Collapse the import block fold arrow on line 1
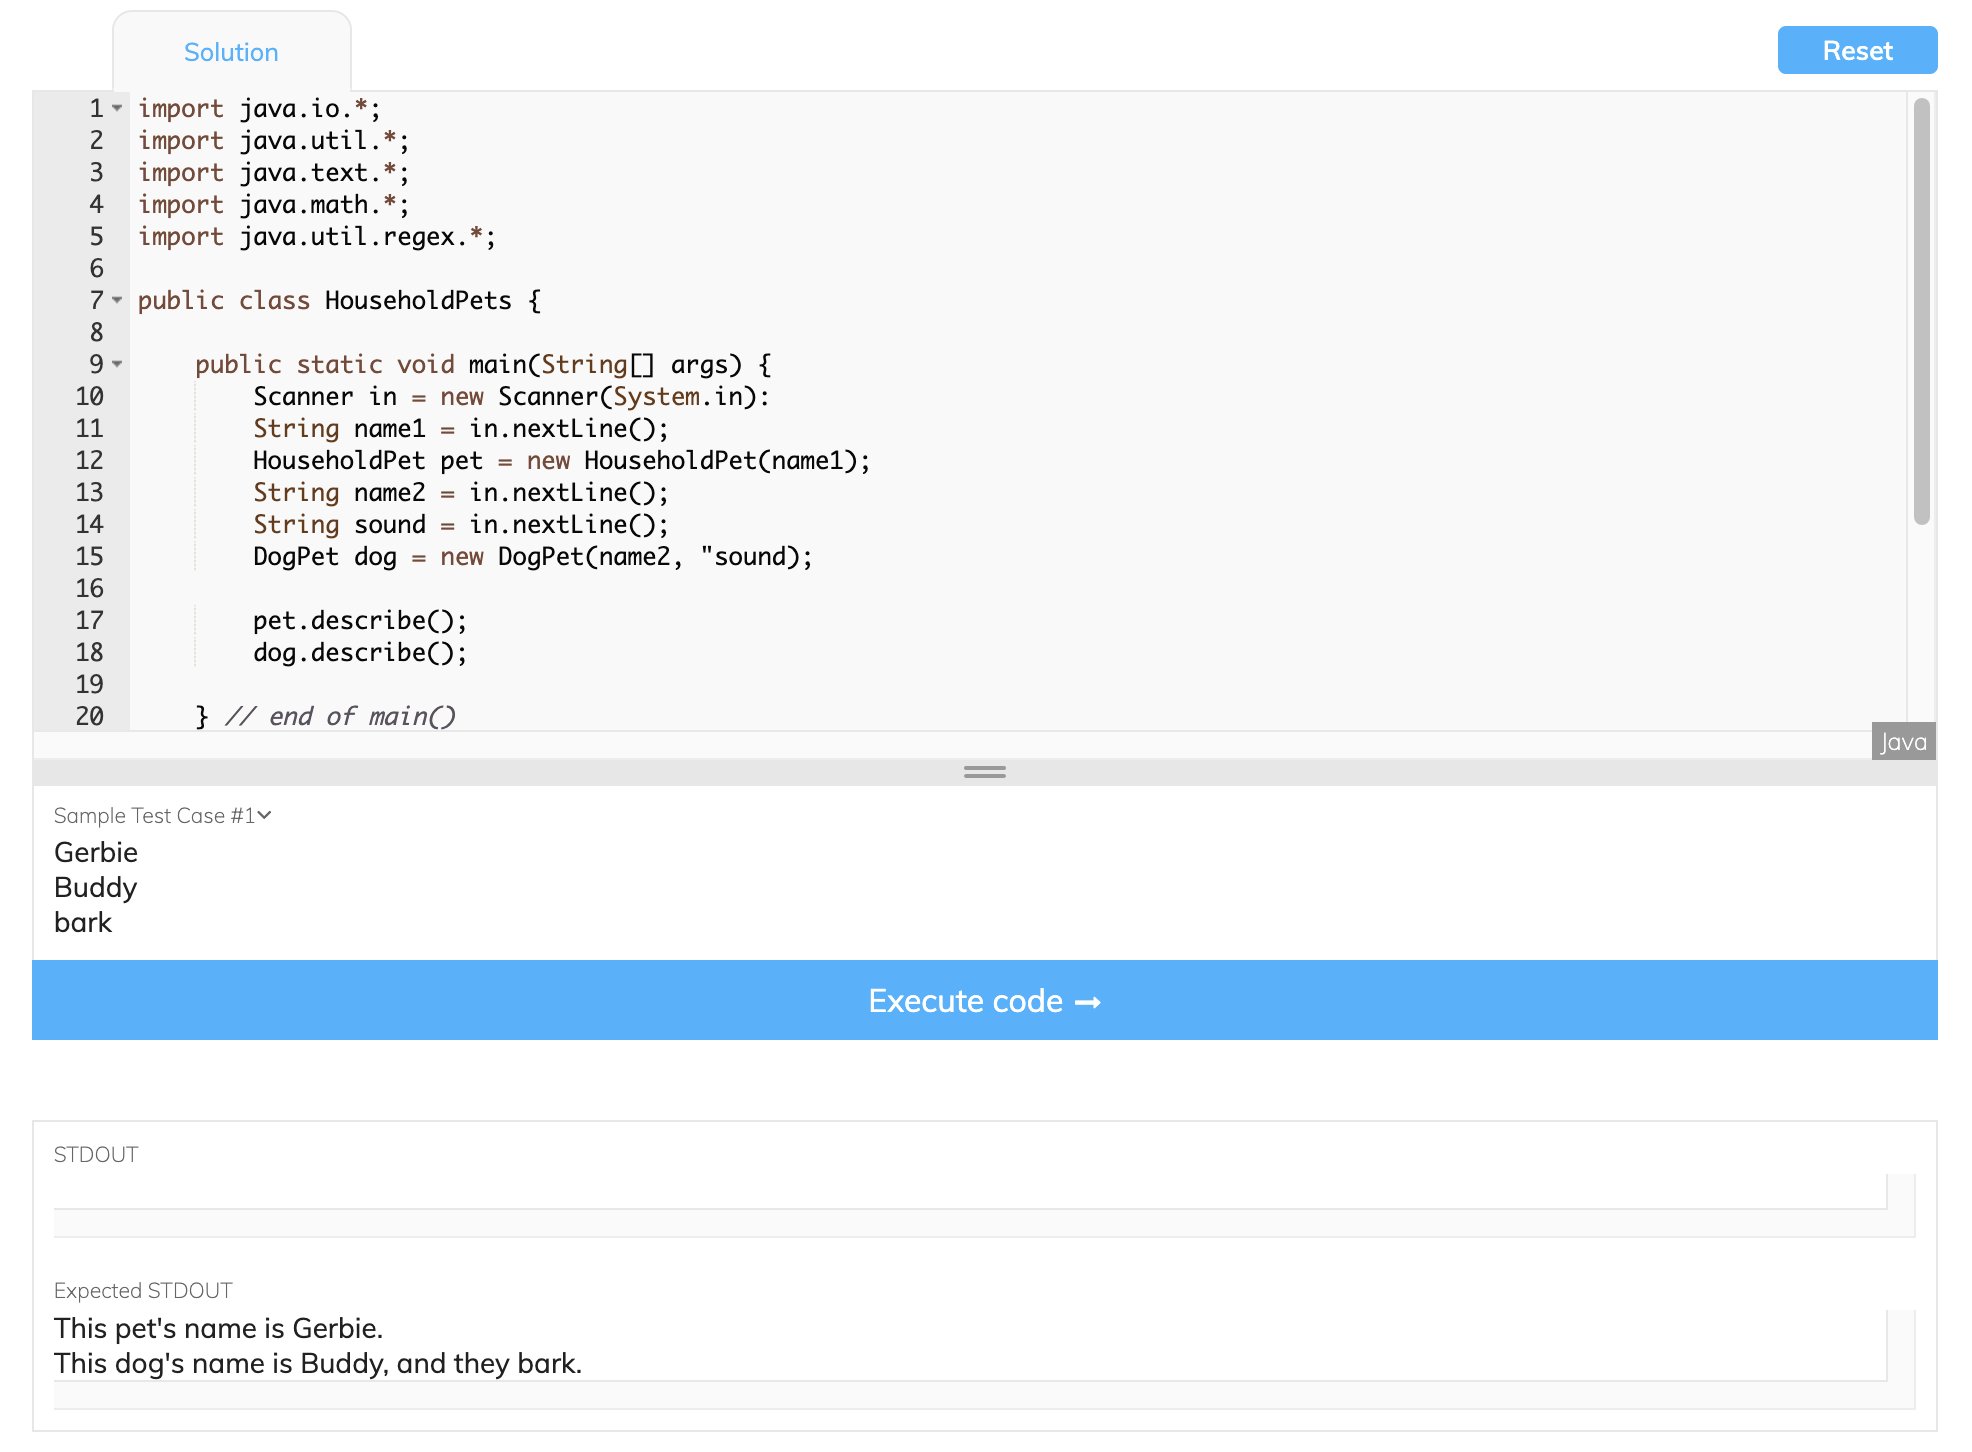 pyautogui.click(x=117, y=108)
